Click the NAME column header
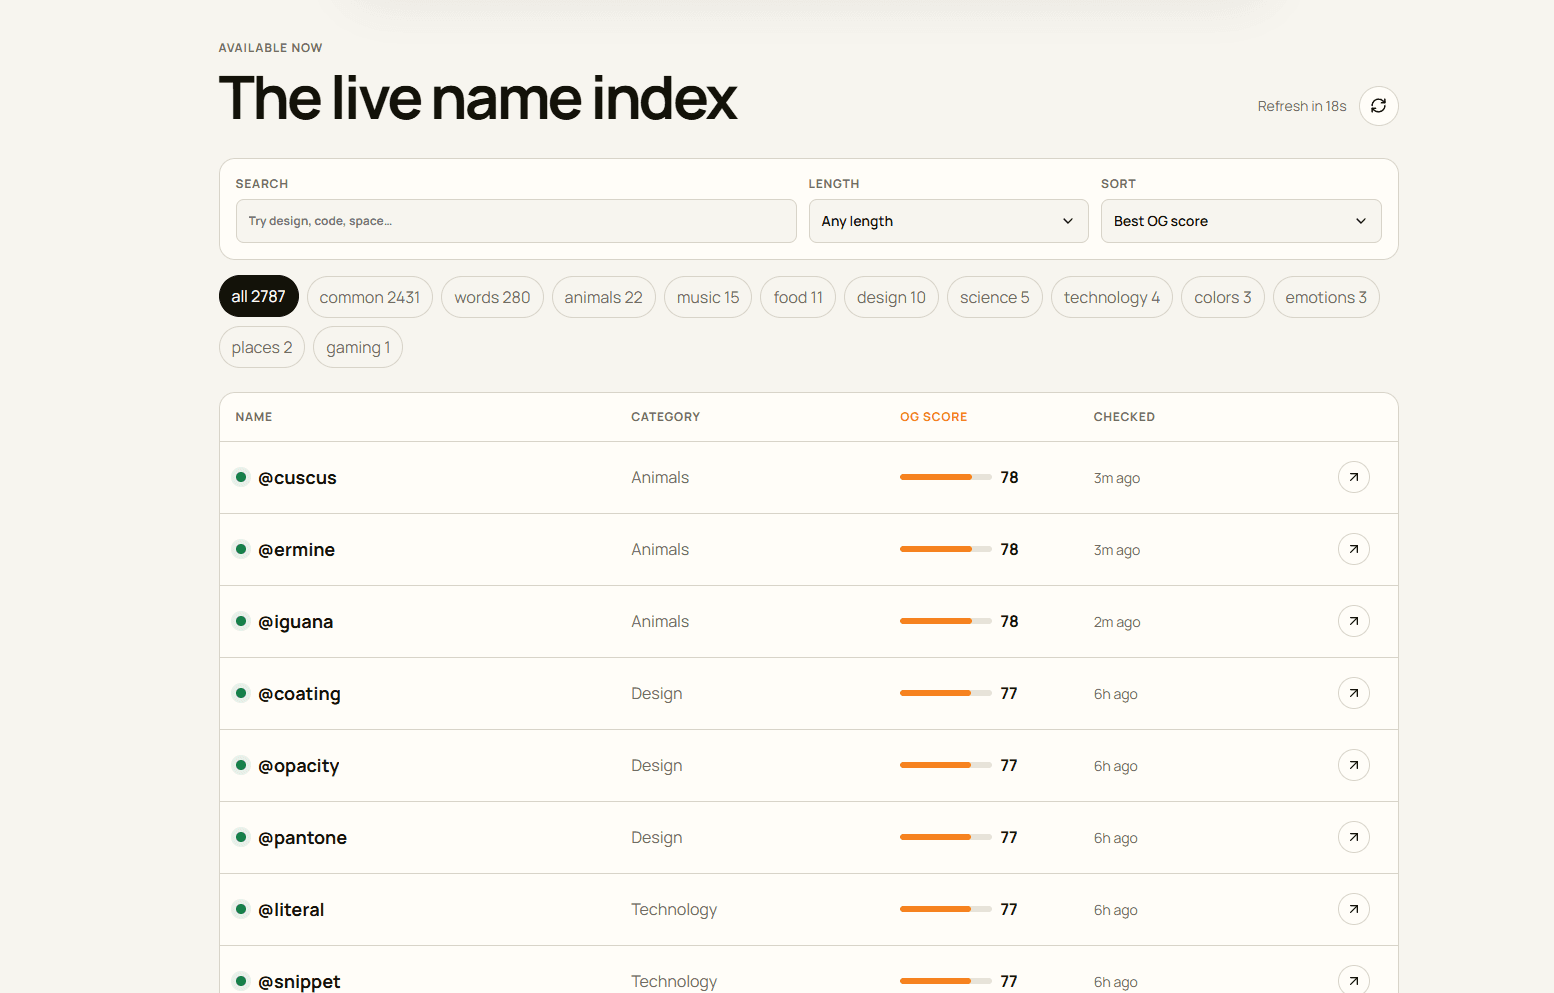 click(254, 417)
